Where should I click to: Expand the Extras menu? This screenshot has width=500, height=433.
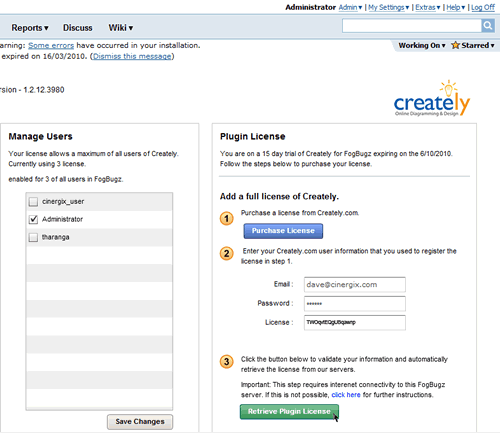(x=428, y=7)
